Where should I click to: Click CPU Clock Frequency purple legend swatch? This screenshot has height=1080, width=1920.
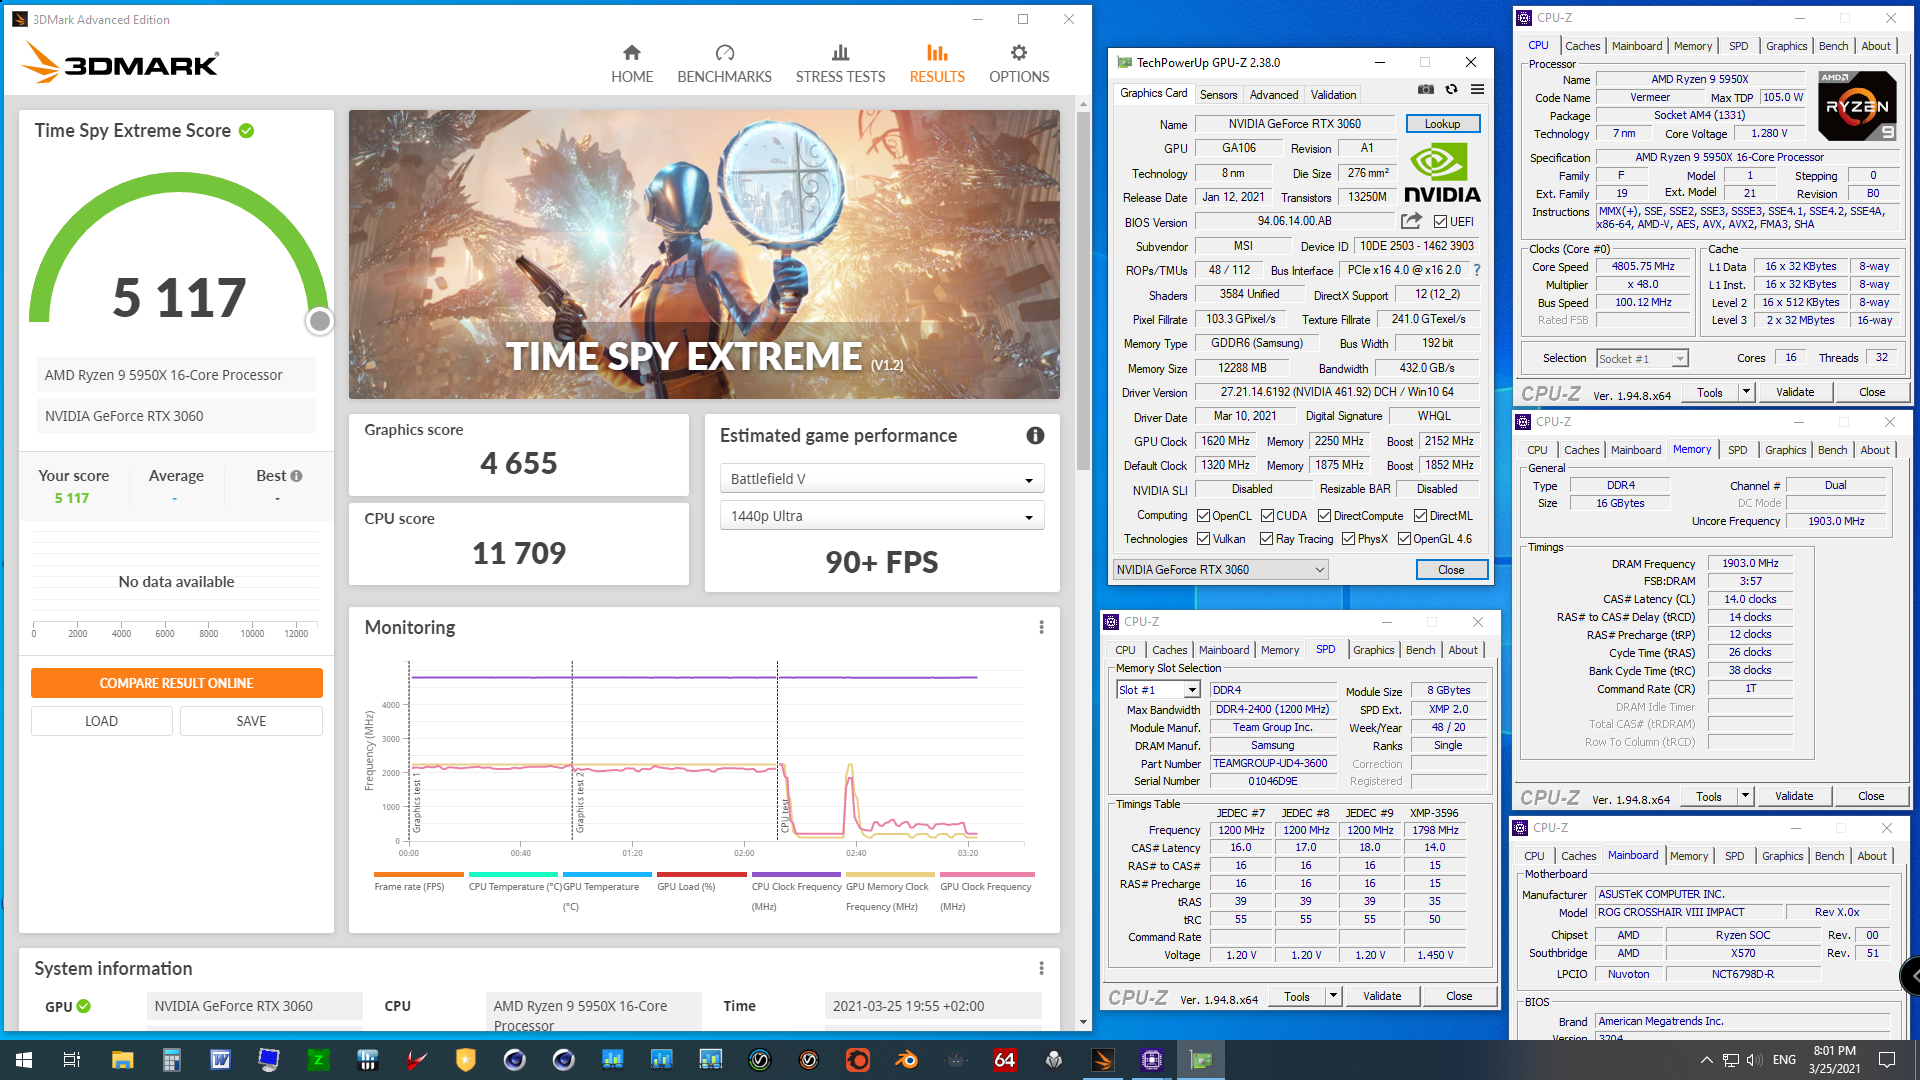coord(796,874)
